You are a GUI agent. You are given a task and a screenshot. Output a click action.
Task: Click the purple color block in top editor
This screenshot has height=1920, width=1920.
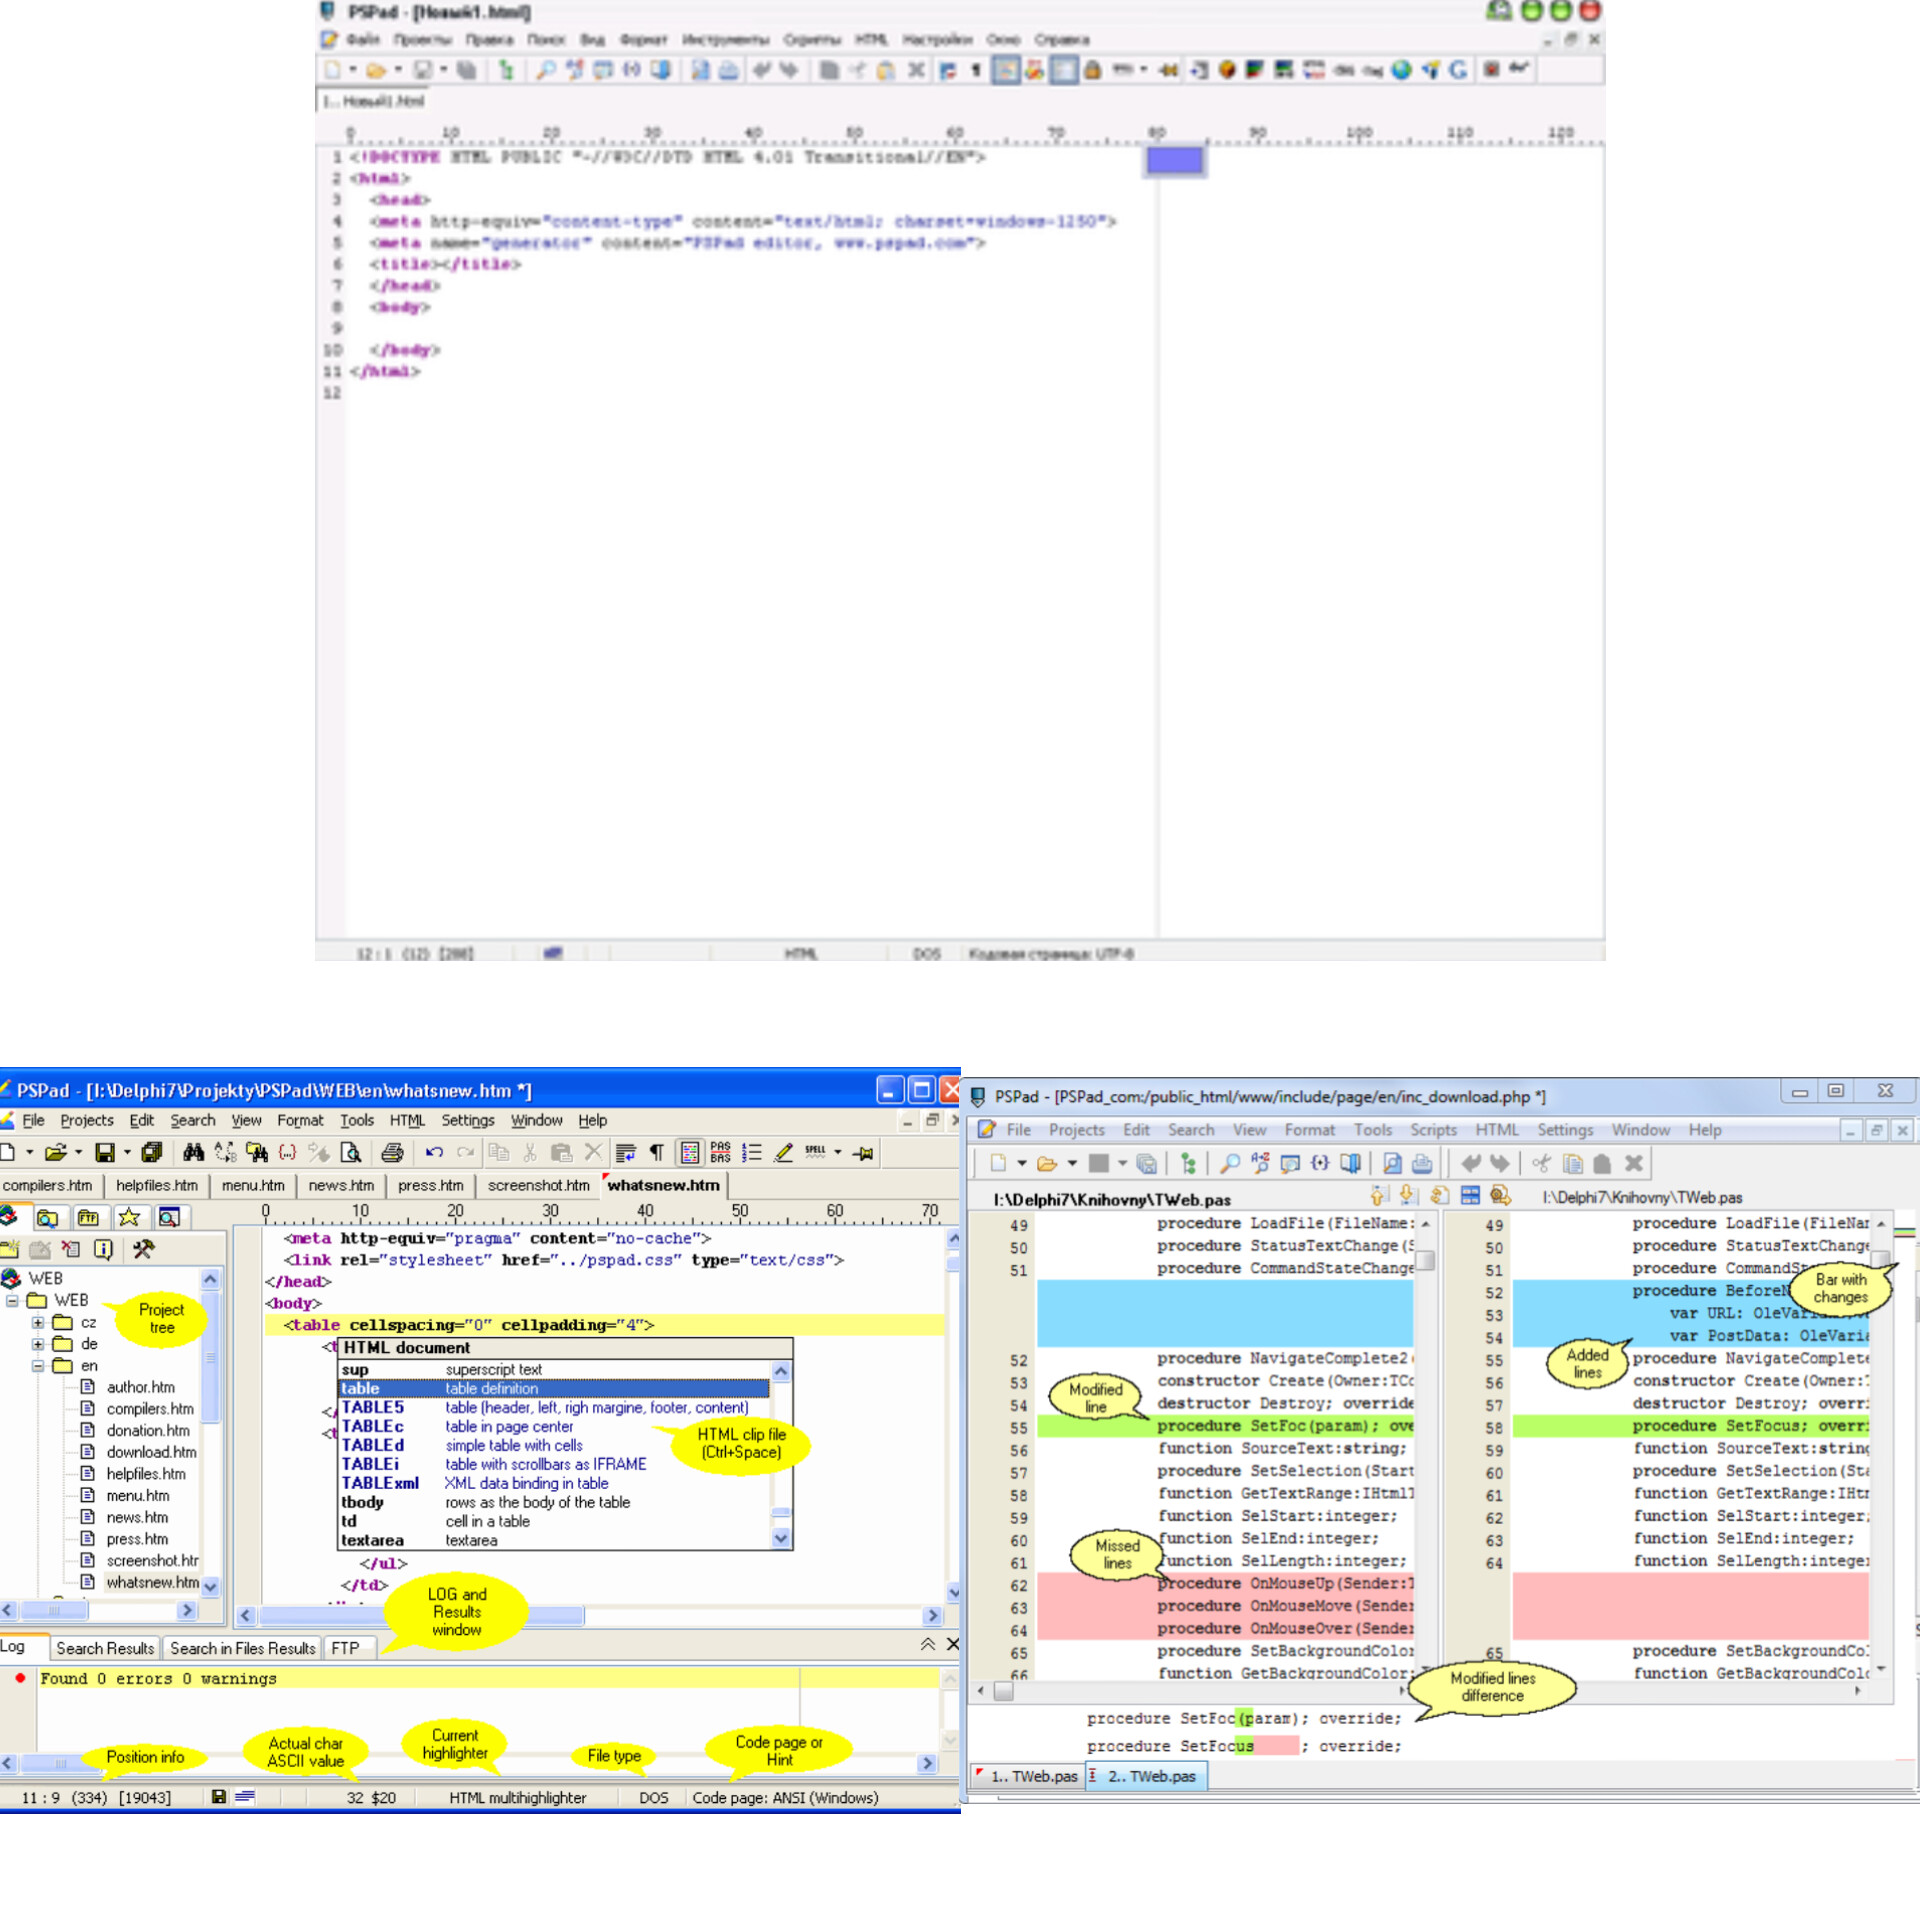pos(1174,160)
